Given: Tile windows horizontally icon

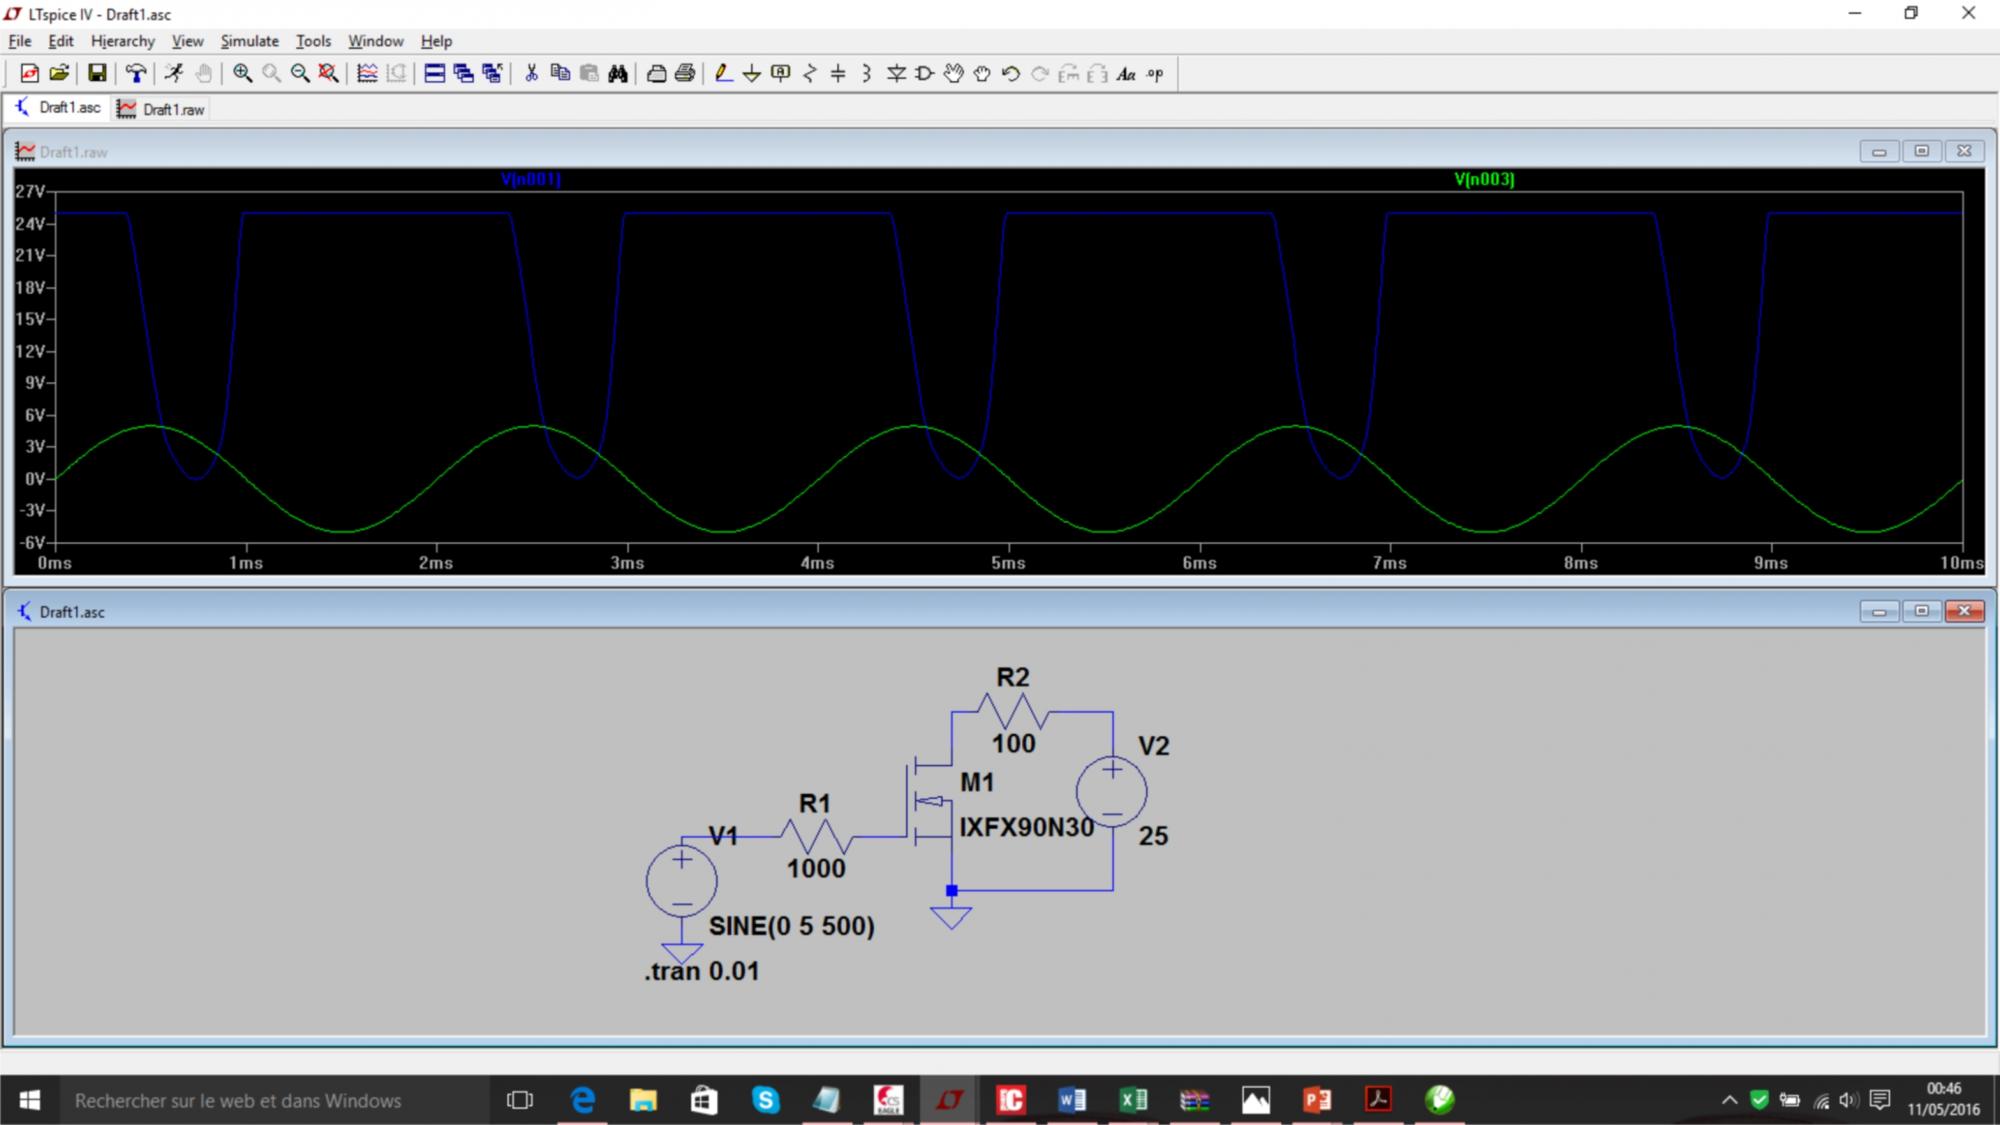Looking at the screenshot, I should (x=434, y=73).
